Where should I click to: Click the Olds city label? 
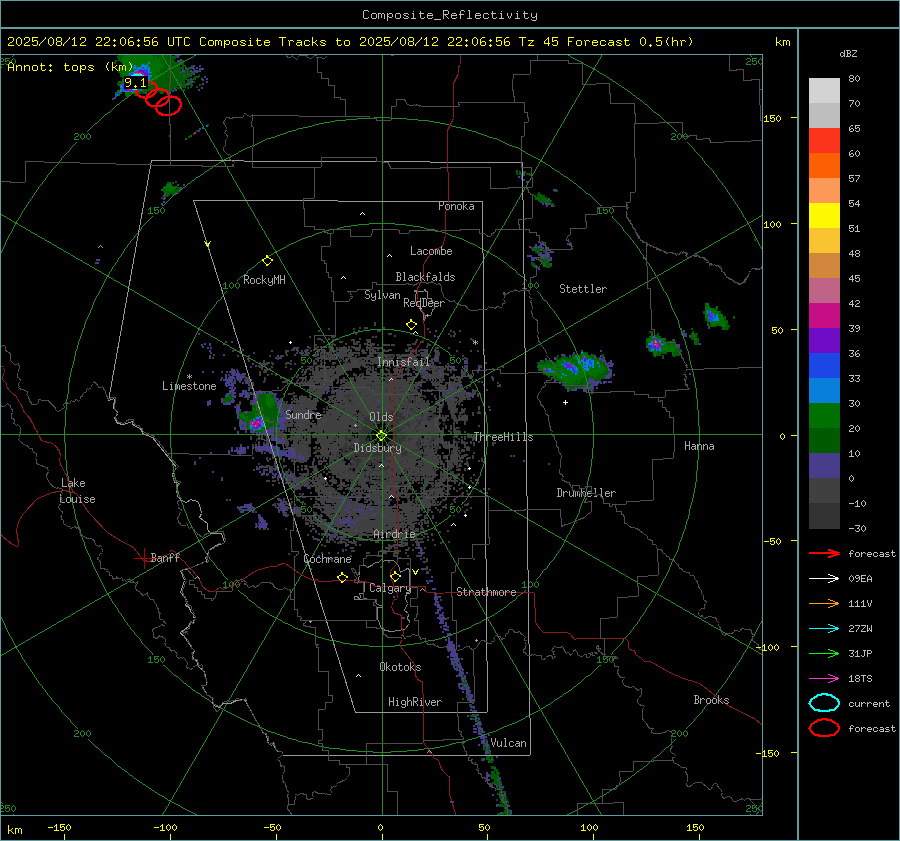(381, 417)
